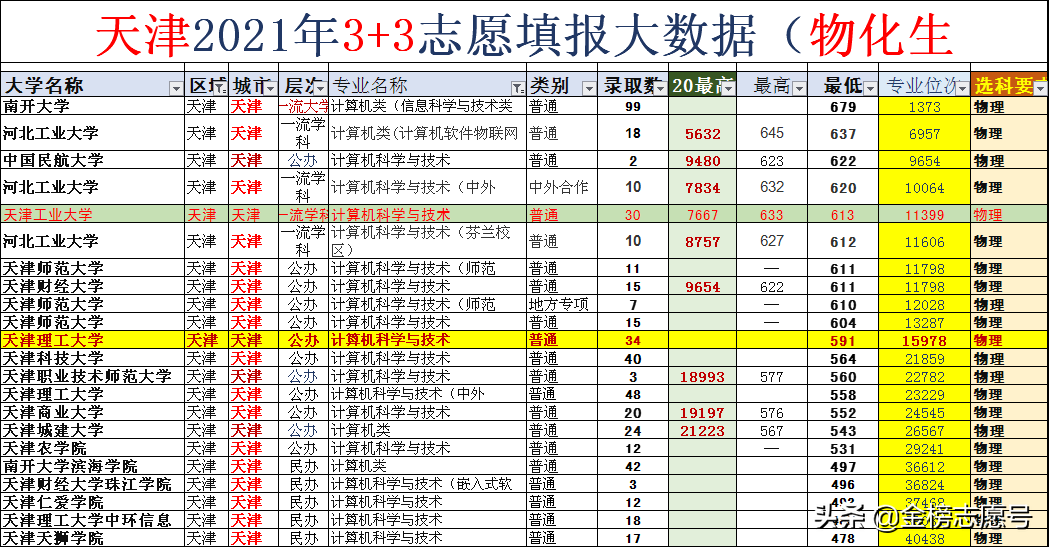Select the red 7834 value cell

click(x=702, y=188)
